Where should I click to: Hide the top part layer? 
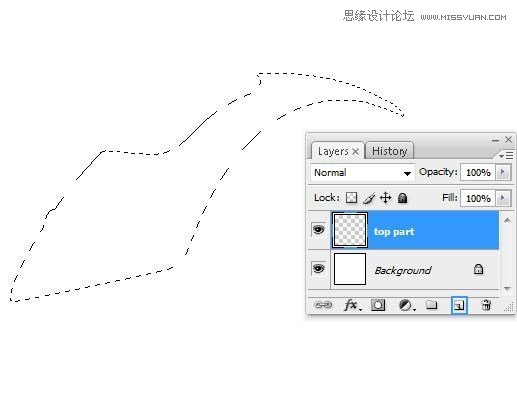click(318, 229)
